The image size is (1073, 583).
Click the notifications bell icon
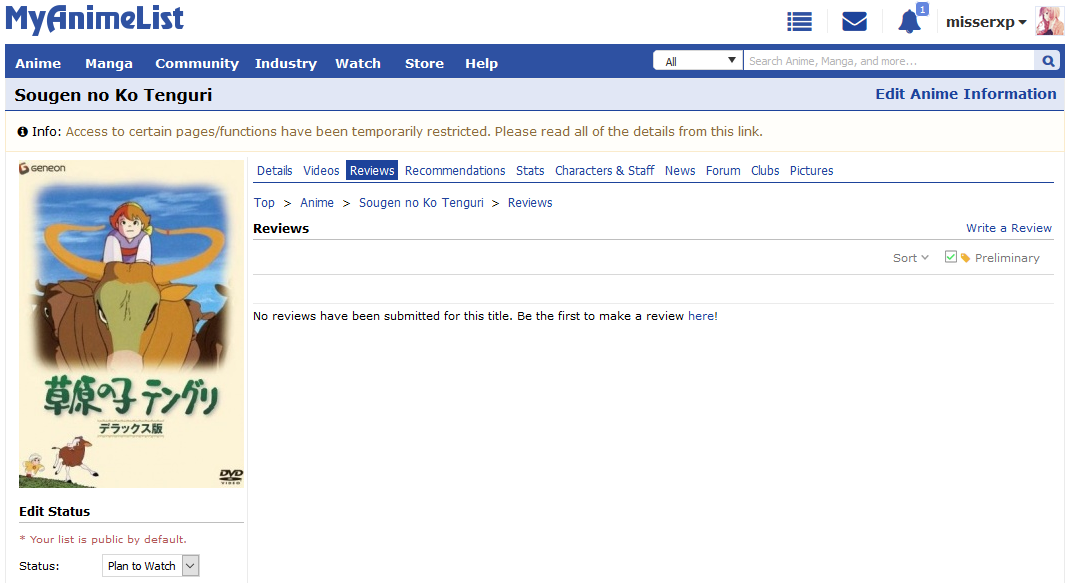click(909, 22)
